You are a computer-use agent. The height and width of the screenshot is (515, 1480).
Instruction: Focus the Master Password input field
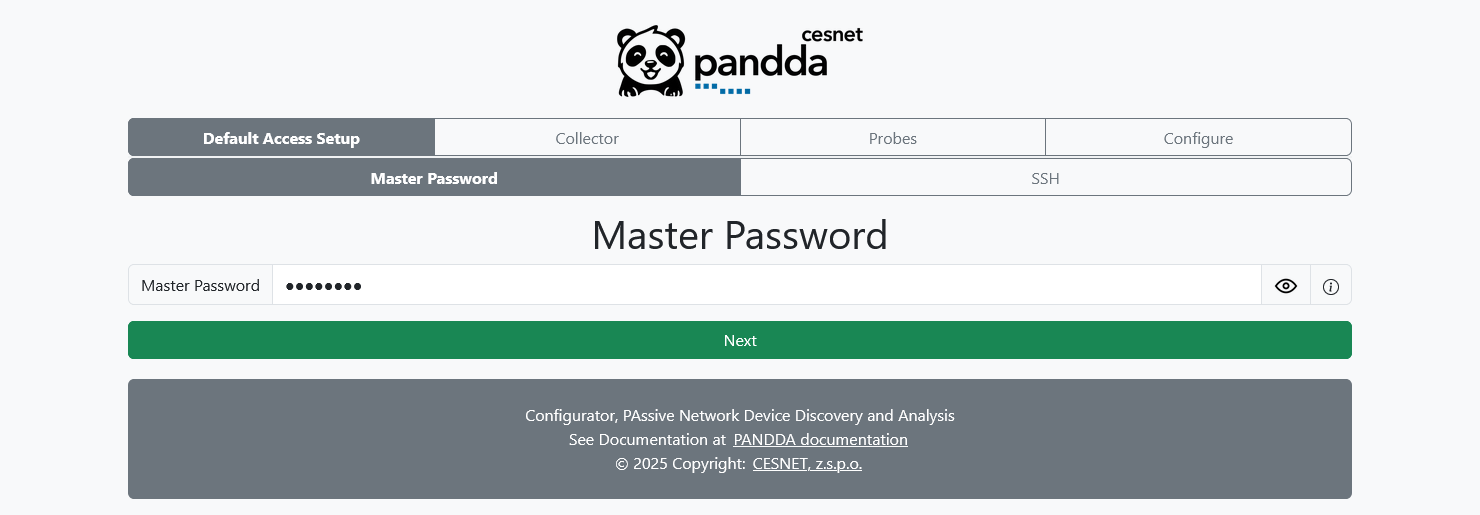(766, 286)
